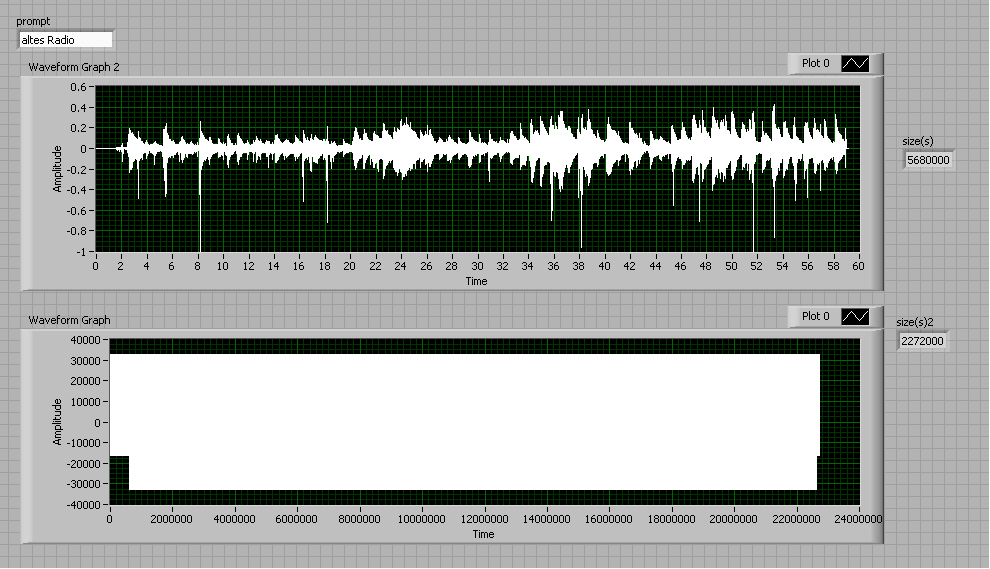This screenshot has width=990, height=569.
Task: Click the x-axis value 12000000 on lower graph
Action: tap(484, 519)
